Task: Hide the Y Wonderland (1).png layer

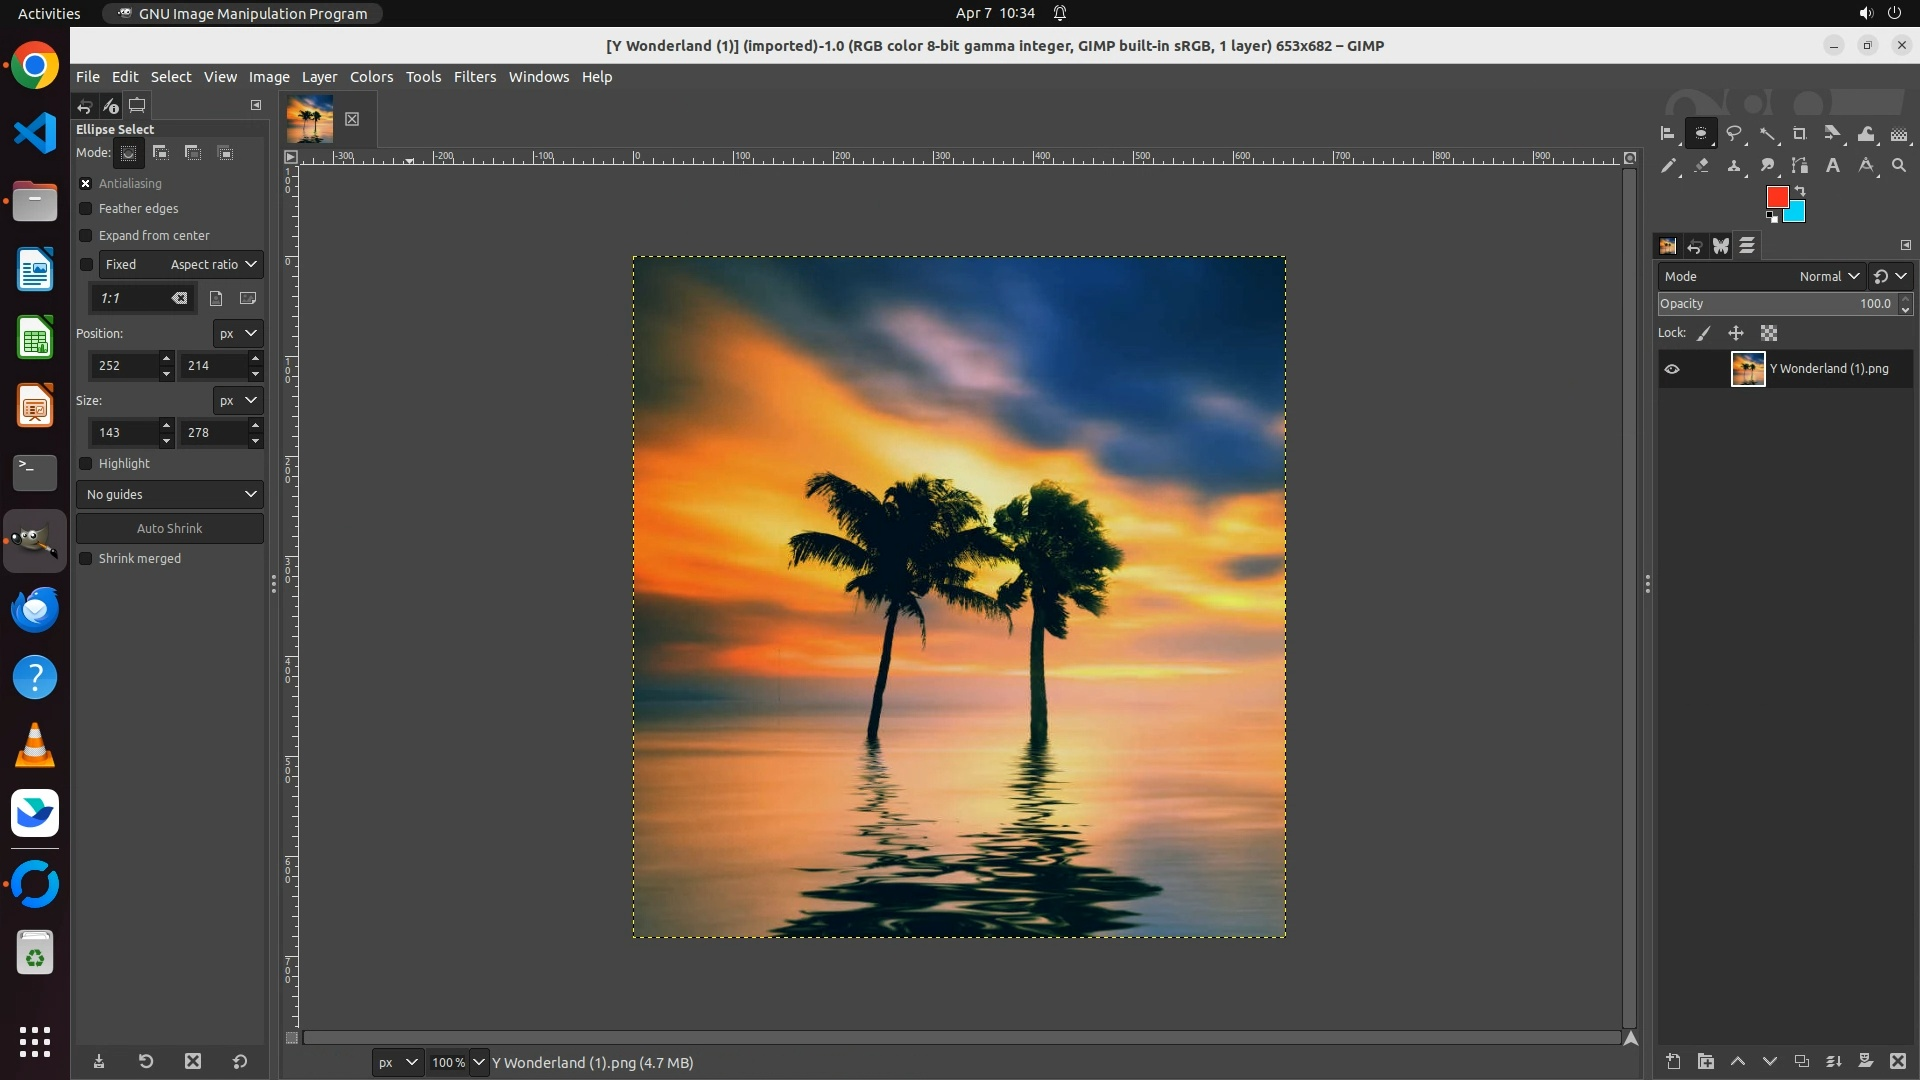Action: 1672,369
